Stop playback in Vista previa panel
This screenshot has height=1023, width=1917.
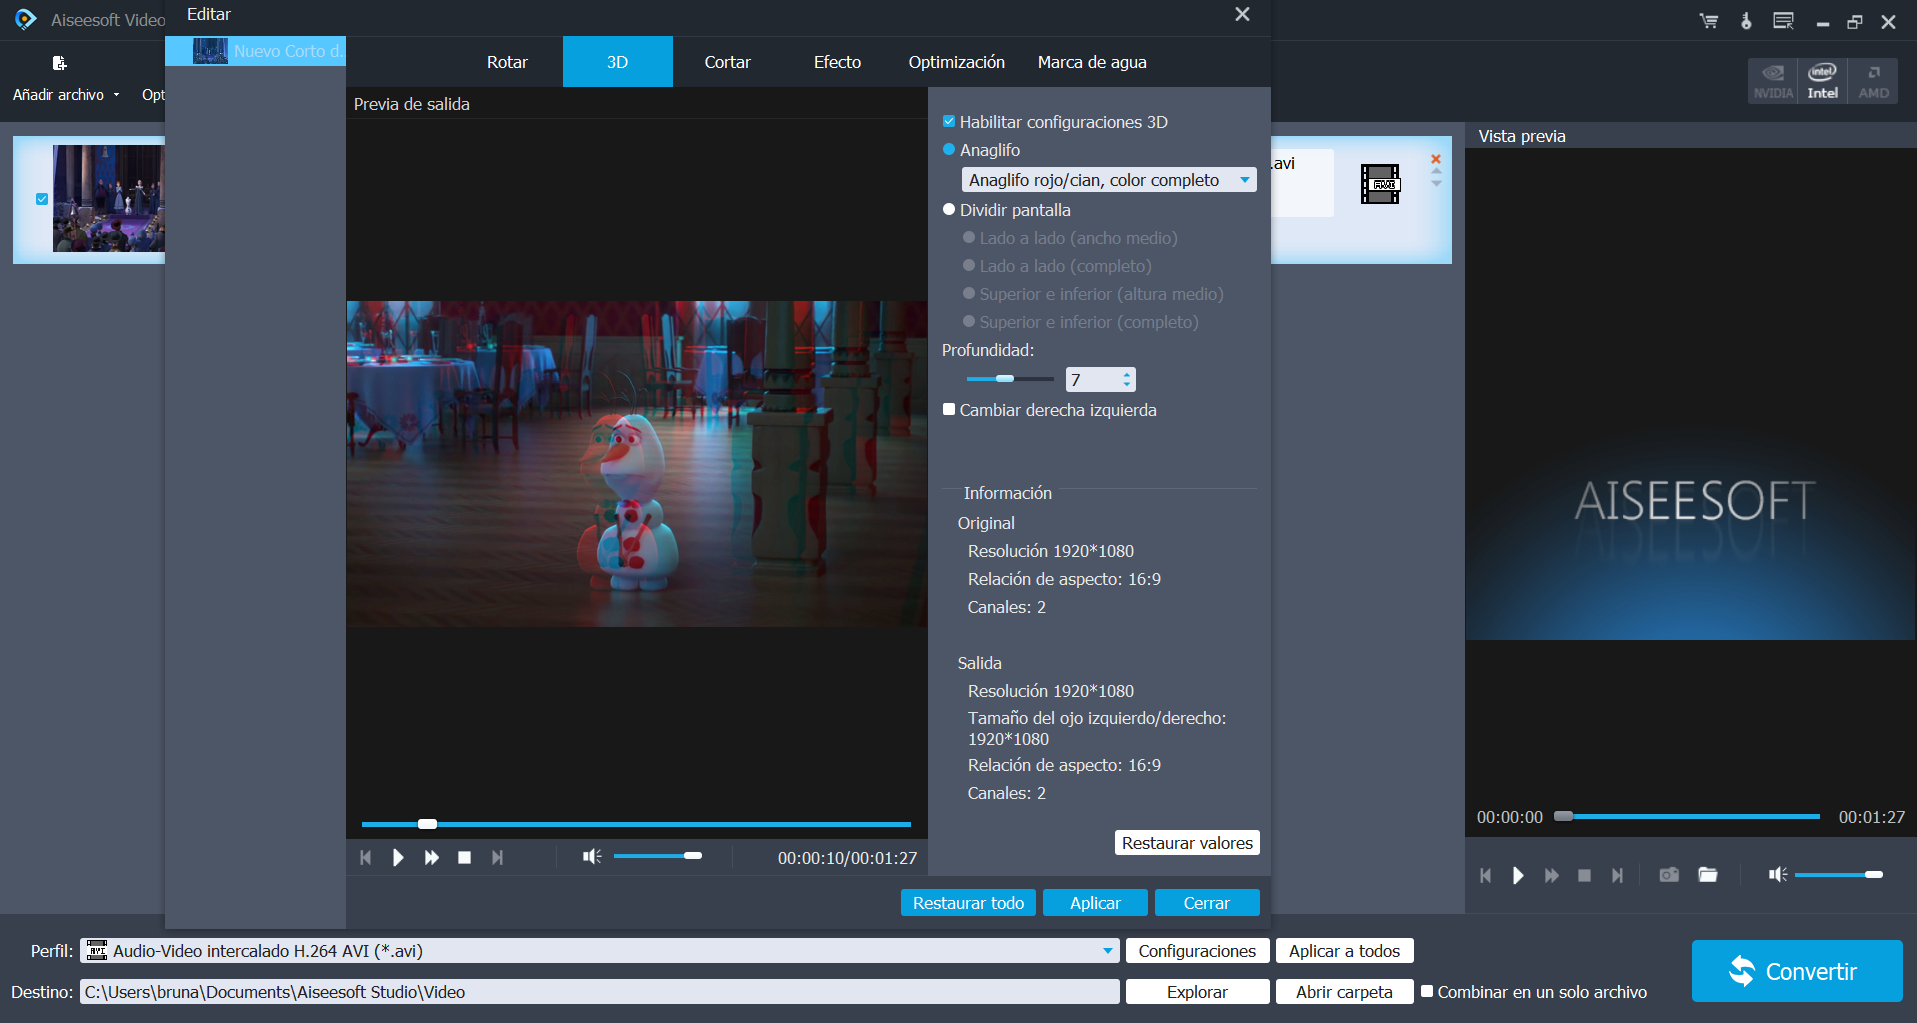pos(1584,875)
